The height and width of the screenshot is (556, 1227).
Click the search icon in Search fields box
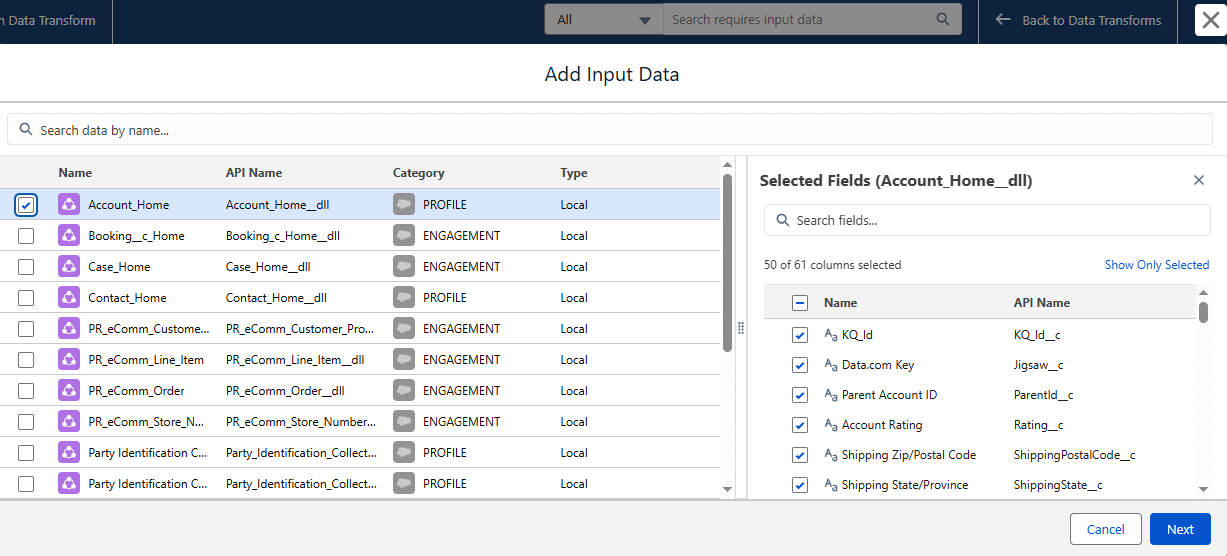pyautogui.click(x=782, y=220)
